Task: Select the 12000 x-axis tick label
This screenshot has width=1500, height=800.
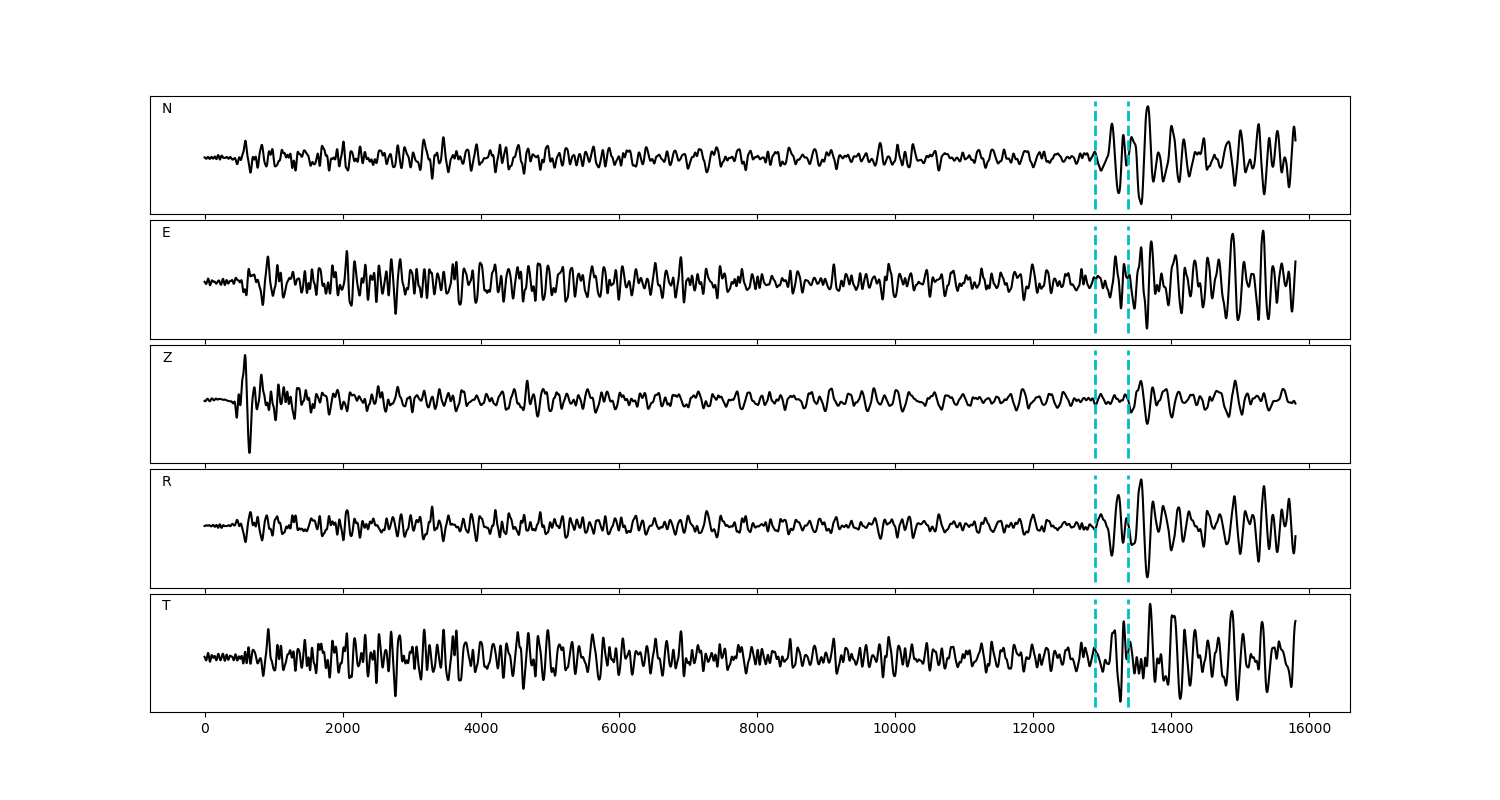Action: click(x=1033, y=730)
